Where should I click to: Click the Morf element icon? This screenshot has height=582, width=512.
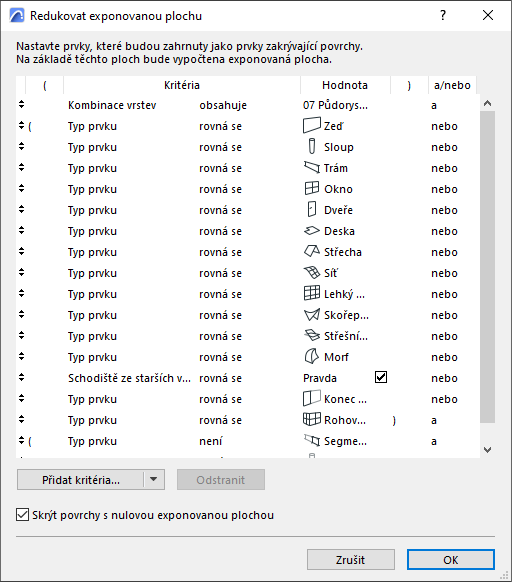312,356
